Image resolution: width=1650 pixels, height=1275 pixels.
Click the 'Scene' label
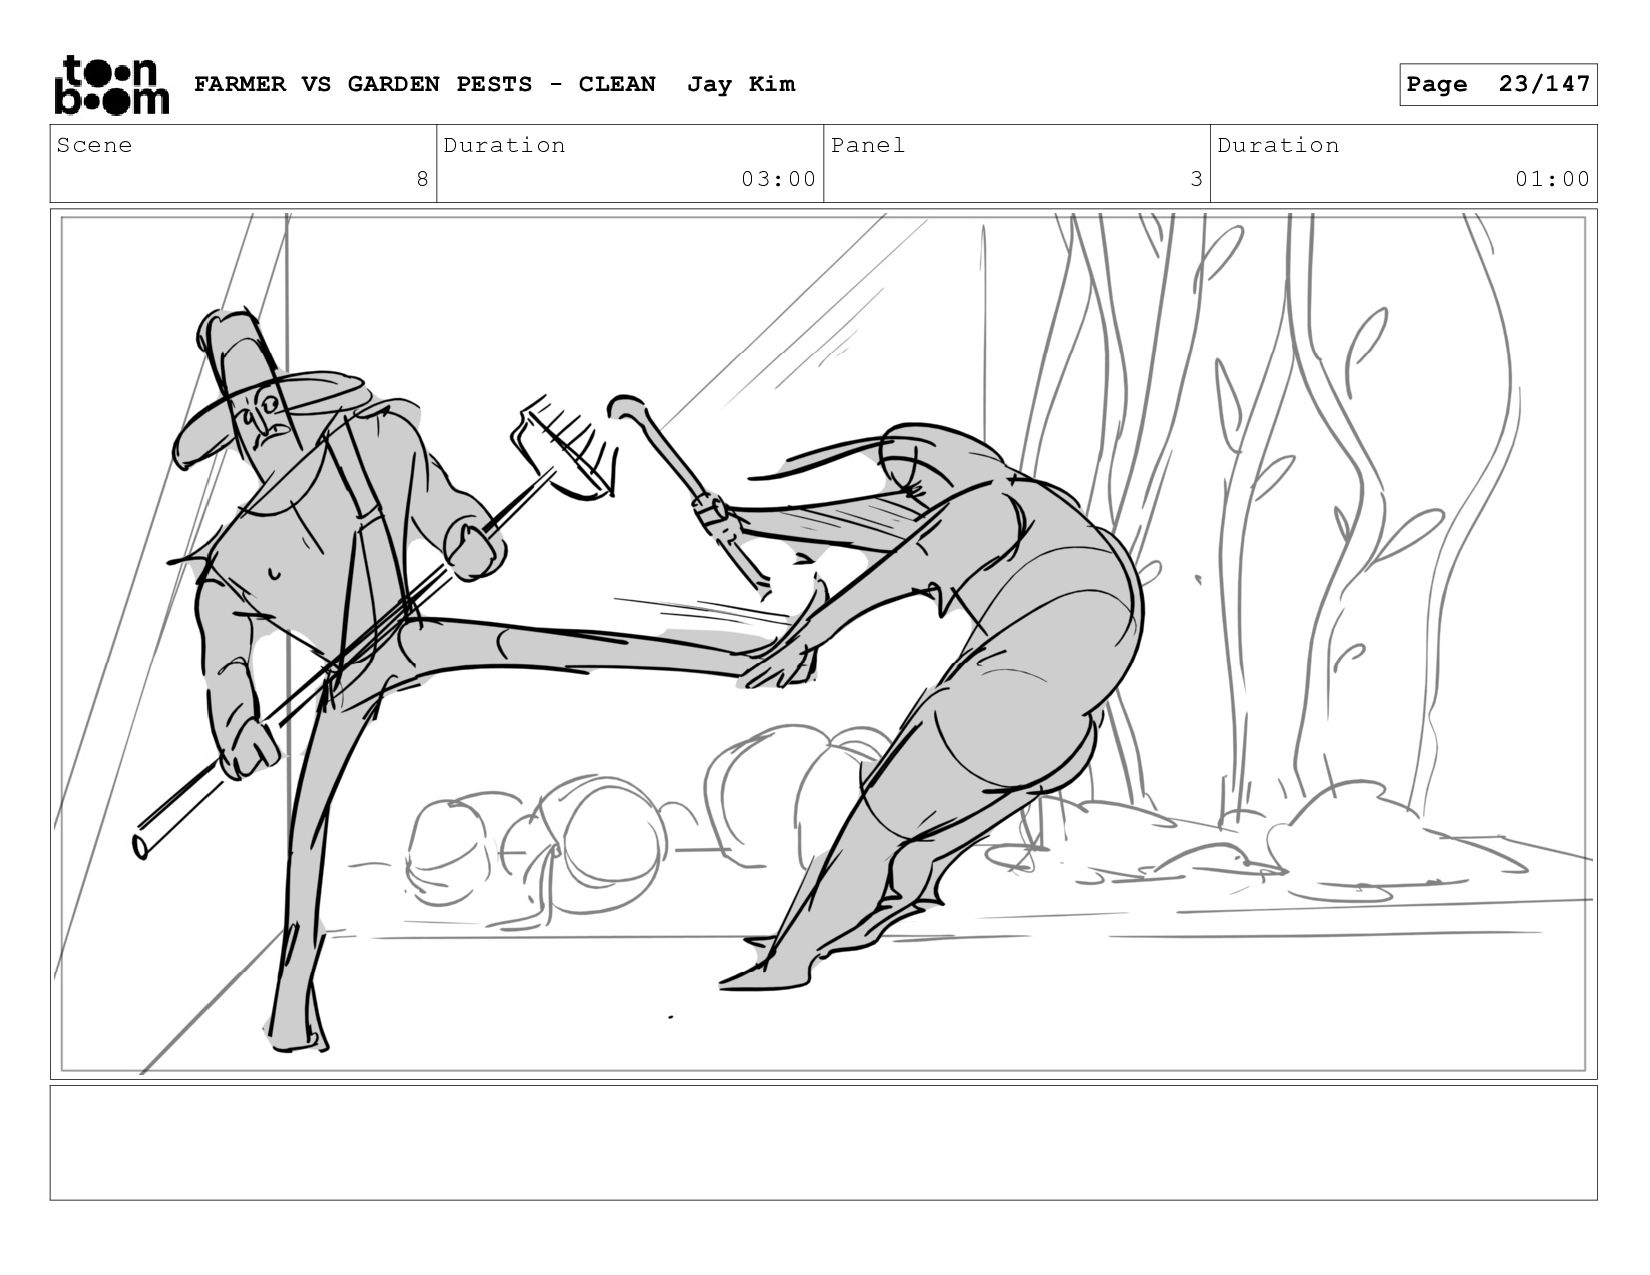pyautogui.click(x=94, y=145)
